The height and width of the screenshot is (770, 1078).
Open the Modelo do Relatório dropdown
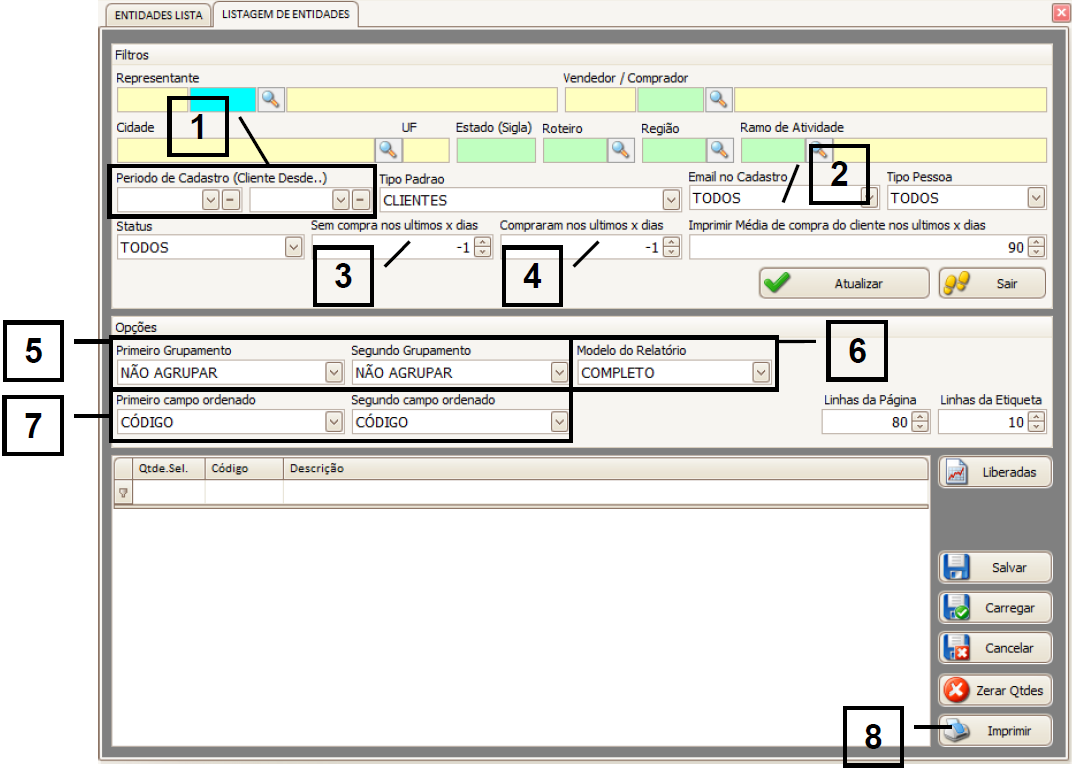[x=761, y=373]
